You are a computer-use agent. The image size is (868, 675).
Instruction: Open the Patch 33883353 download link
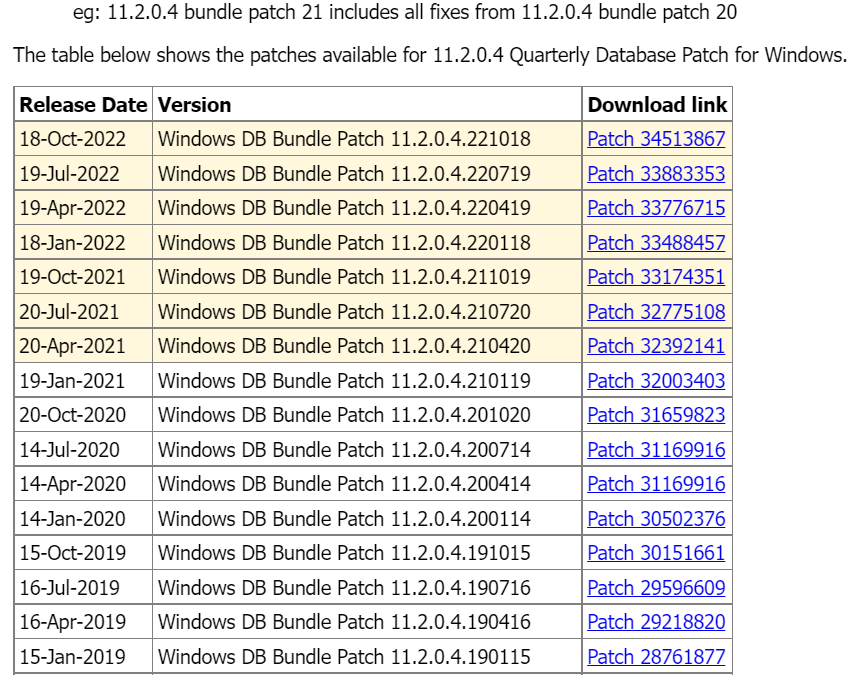[656, 174]
